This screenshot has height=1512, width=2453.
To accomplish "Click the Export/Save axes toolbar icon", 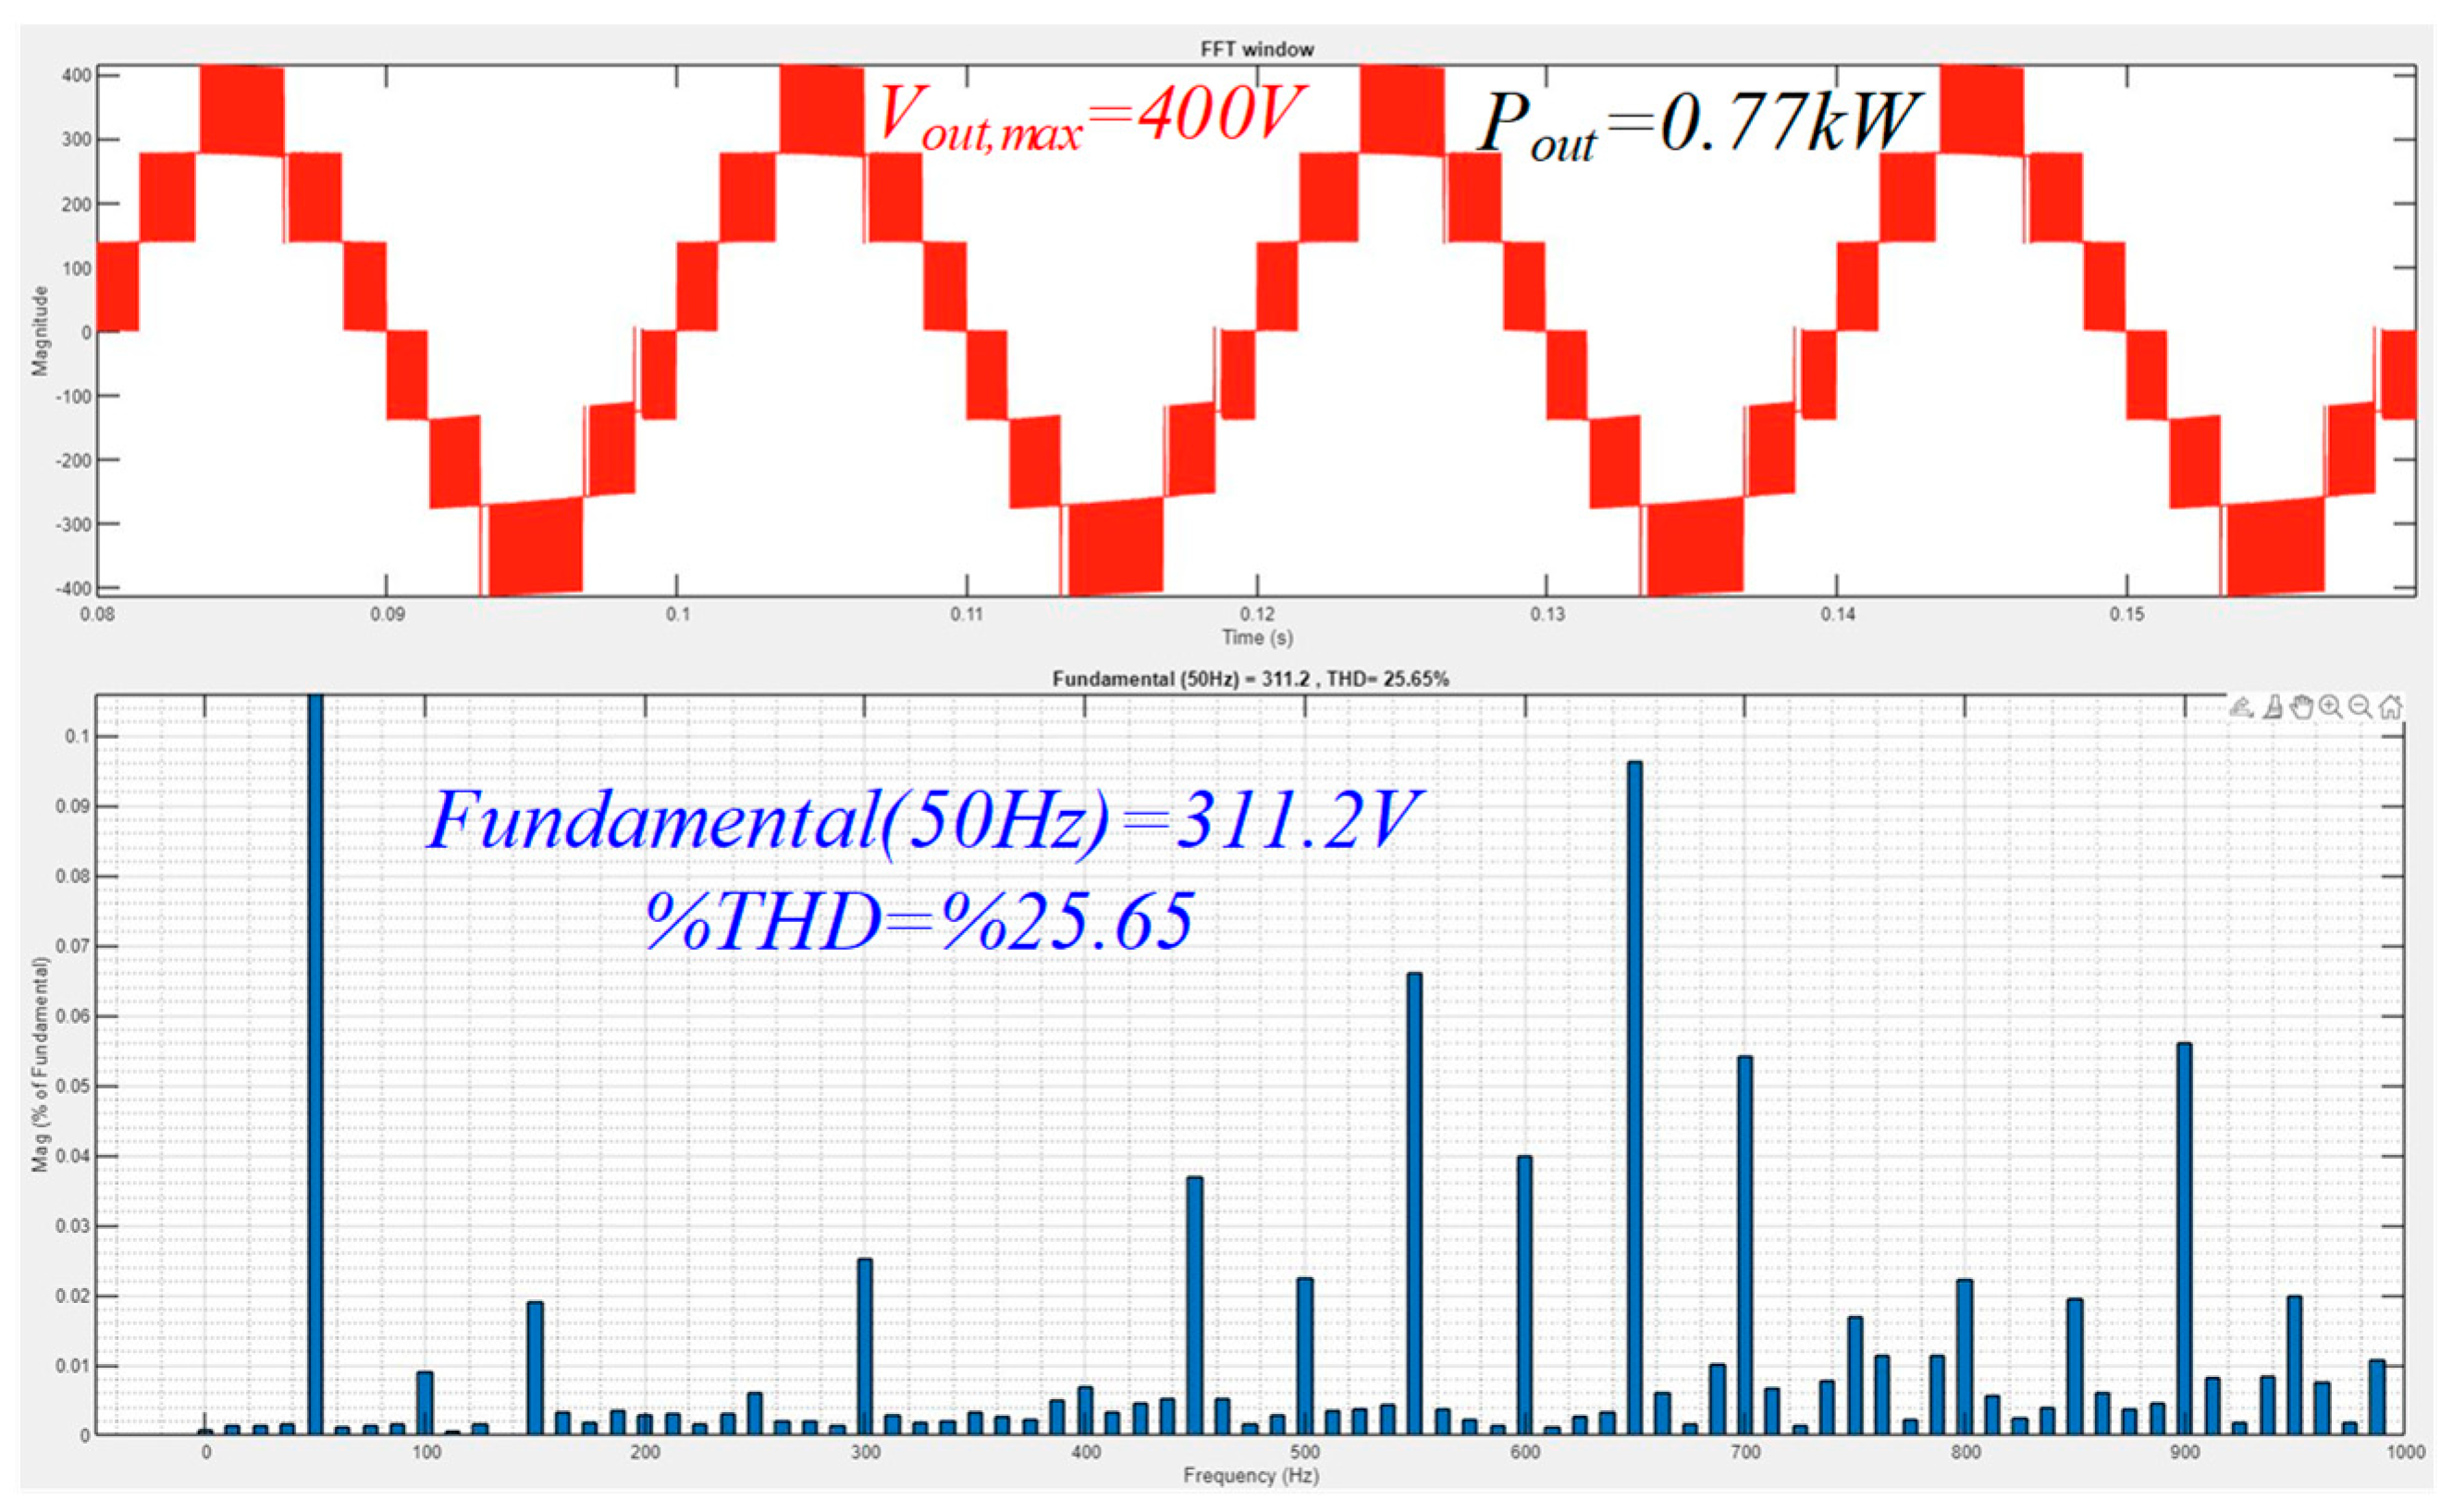I will tap(2241, 707).
